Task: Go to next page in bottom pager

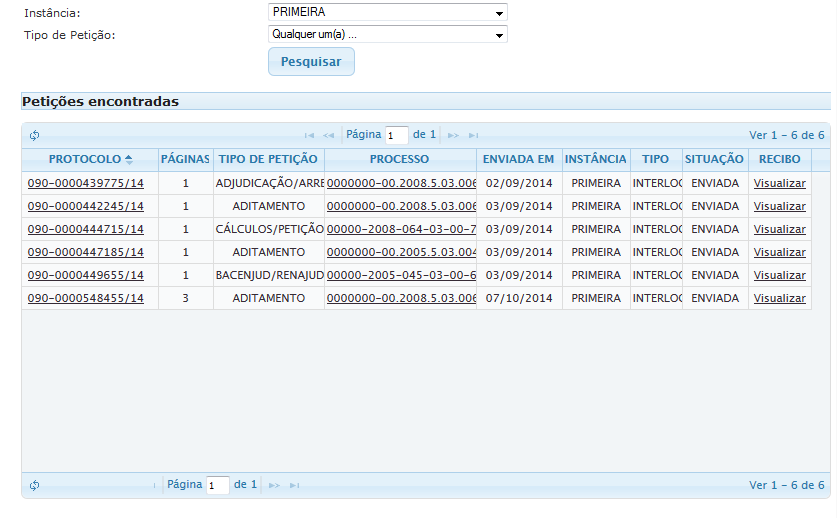Action: click(274, 485)
